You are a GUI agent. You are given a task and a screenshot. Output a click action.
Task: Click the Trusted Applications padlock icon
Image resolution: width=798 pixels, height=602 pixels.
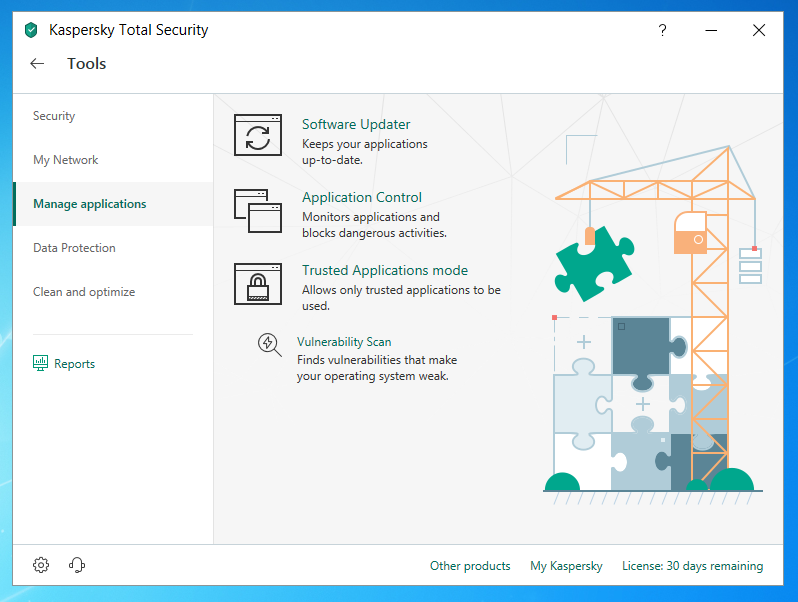point(258,283)
